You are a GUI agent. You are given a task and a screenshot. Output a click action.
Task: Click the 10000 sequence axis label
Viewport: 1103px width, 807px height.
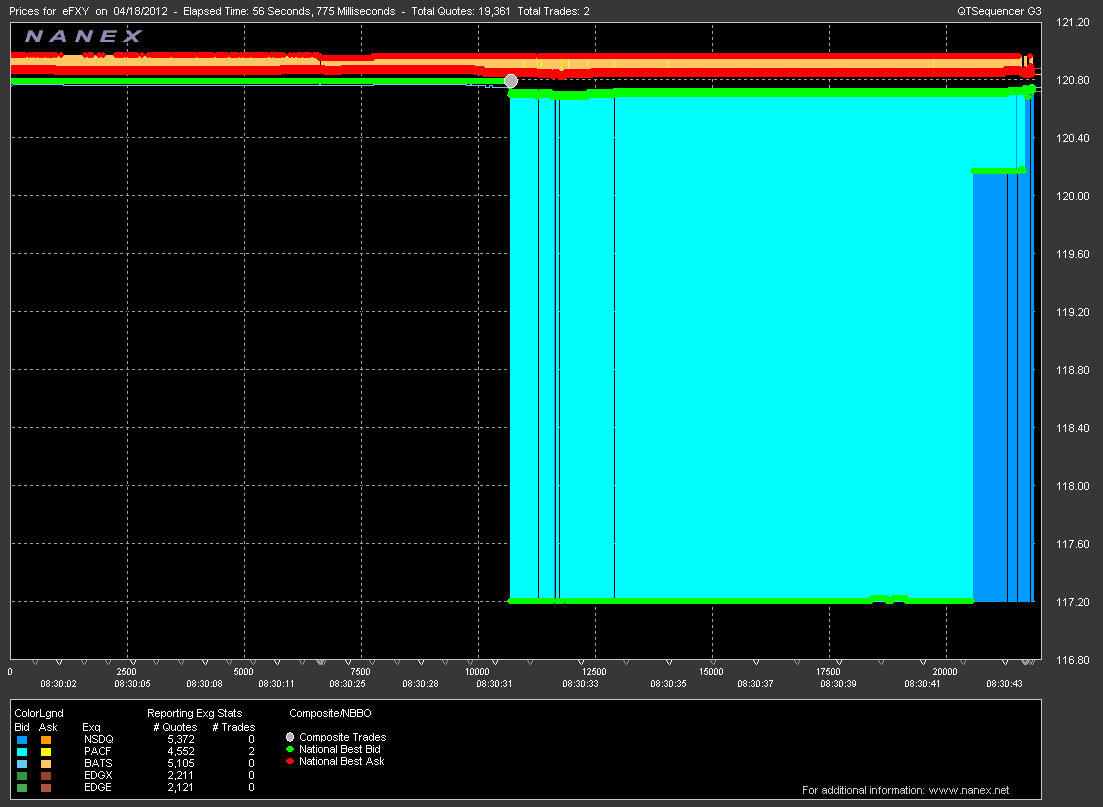click(x=478, y=672)
